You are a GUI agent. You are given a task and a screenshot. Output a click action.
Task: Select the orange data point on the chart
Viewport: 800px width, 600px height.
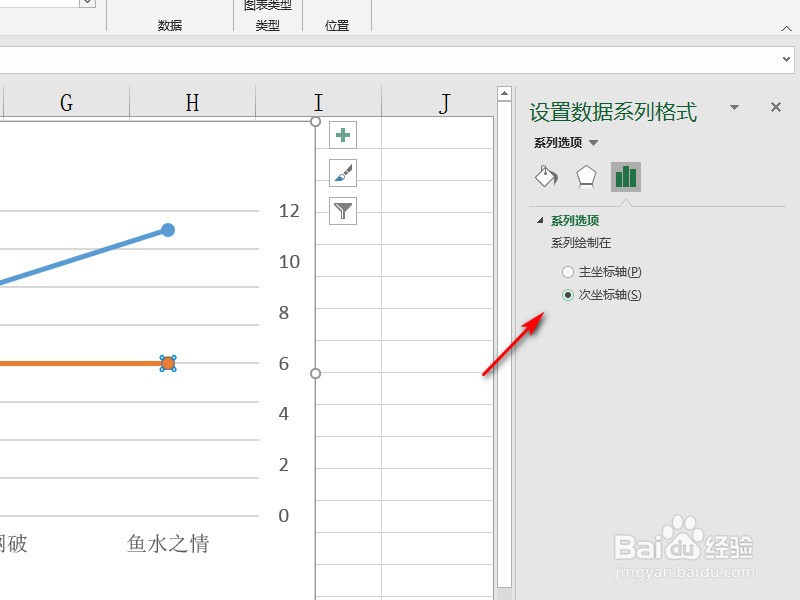tap(167, 363)
